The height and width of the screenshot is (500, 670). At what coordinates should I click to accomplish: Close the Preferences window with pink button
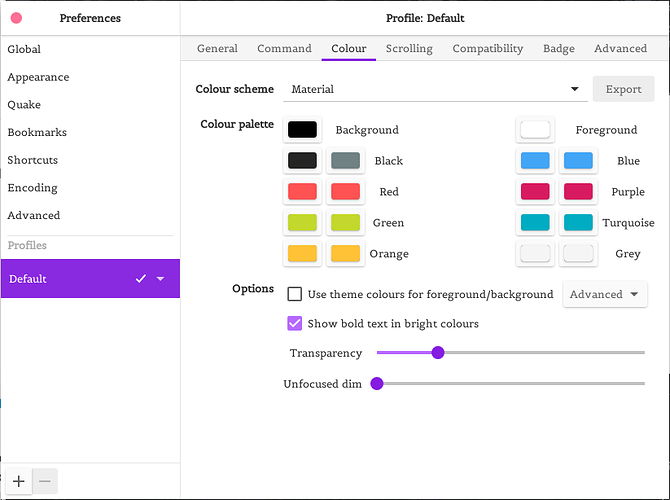click(16, 18)
